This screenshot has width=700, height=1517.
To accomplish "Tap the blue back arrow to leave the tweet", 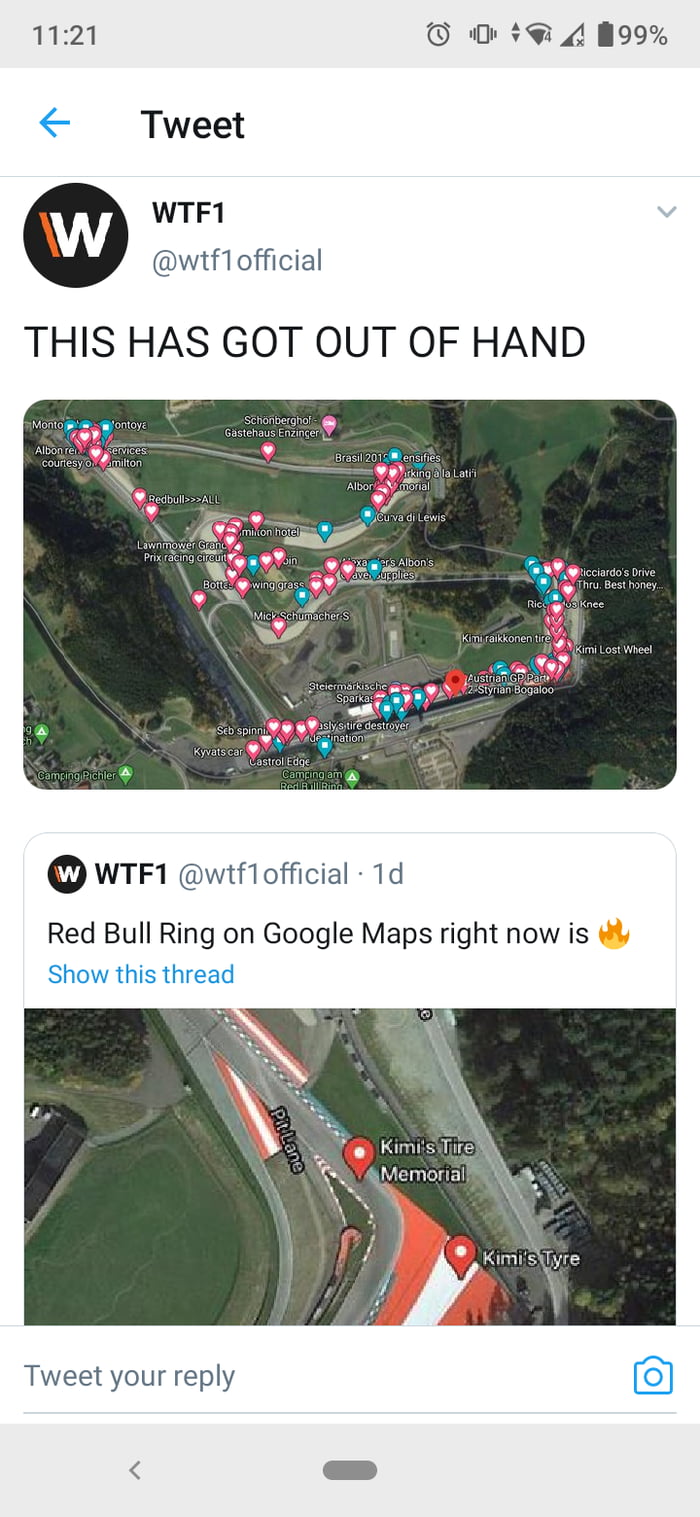I will point(57,122).
